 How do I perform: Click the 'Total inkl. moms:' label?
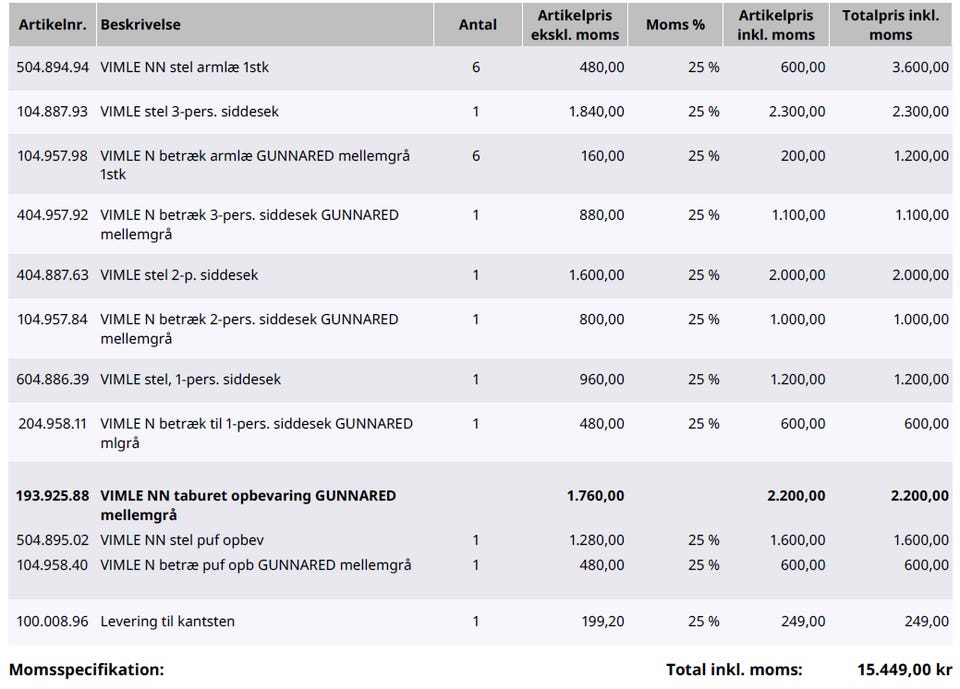pyautogui.click(x=734, y=669)
